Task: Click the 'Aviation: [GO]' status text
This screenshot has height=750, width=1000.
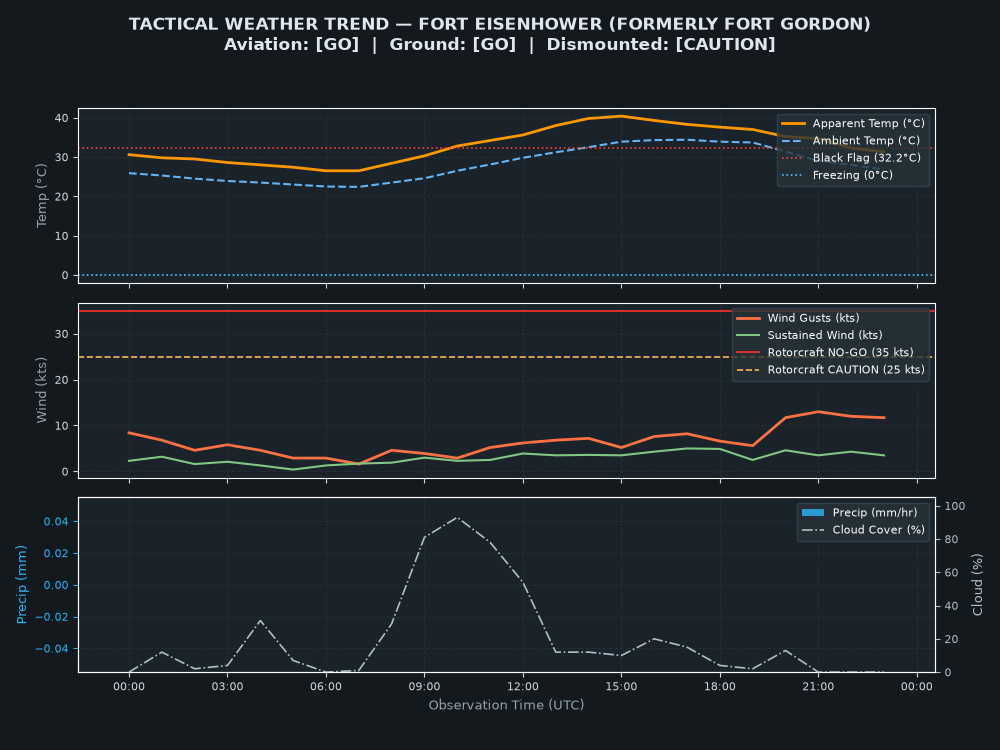Action: tap(291, 45)
